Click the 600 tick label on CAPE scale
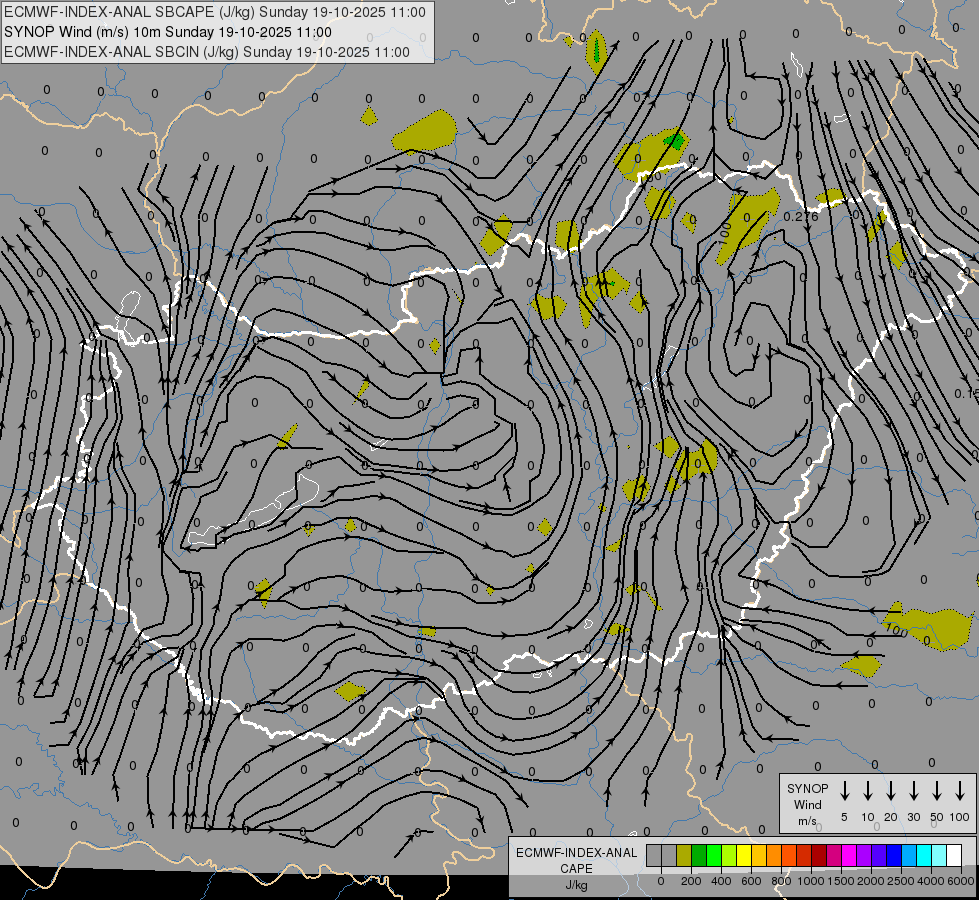The width and height of the screenshot is (979, 900). 751,881
